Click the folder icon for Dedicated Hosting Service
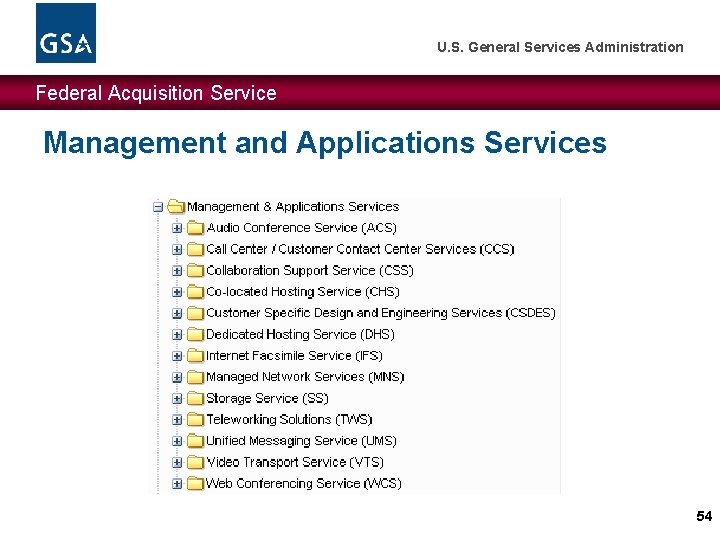Image resolution: width=720 pixels, height=540 pixels. point(195,335)
